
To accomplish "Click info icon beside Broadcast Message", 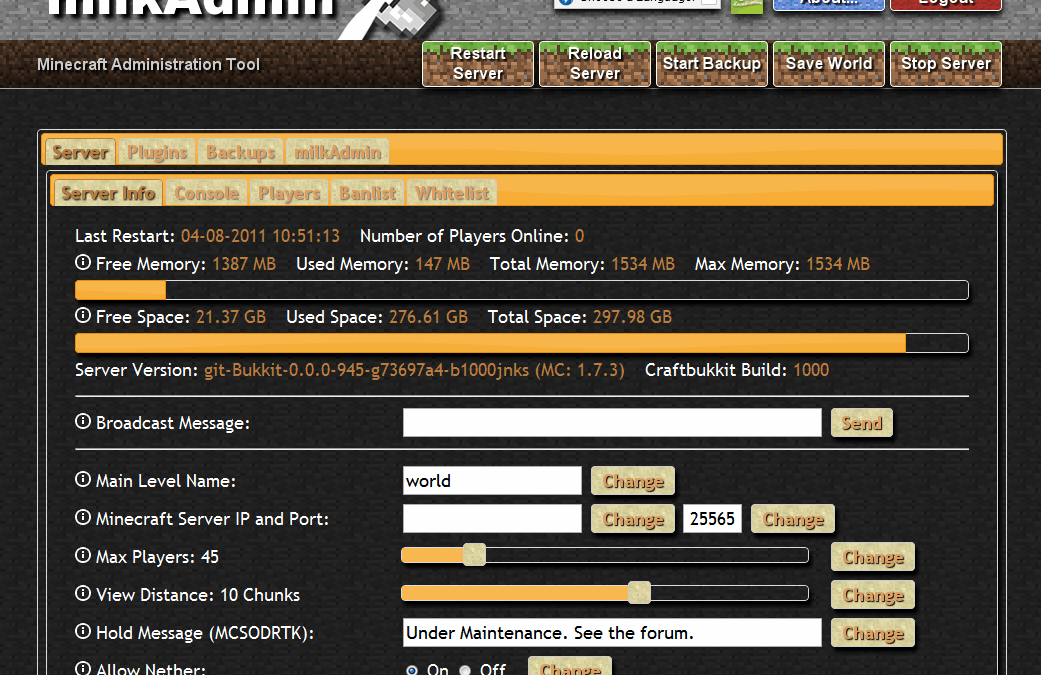I will (x=83, y=421).
